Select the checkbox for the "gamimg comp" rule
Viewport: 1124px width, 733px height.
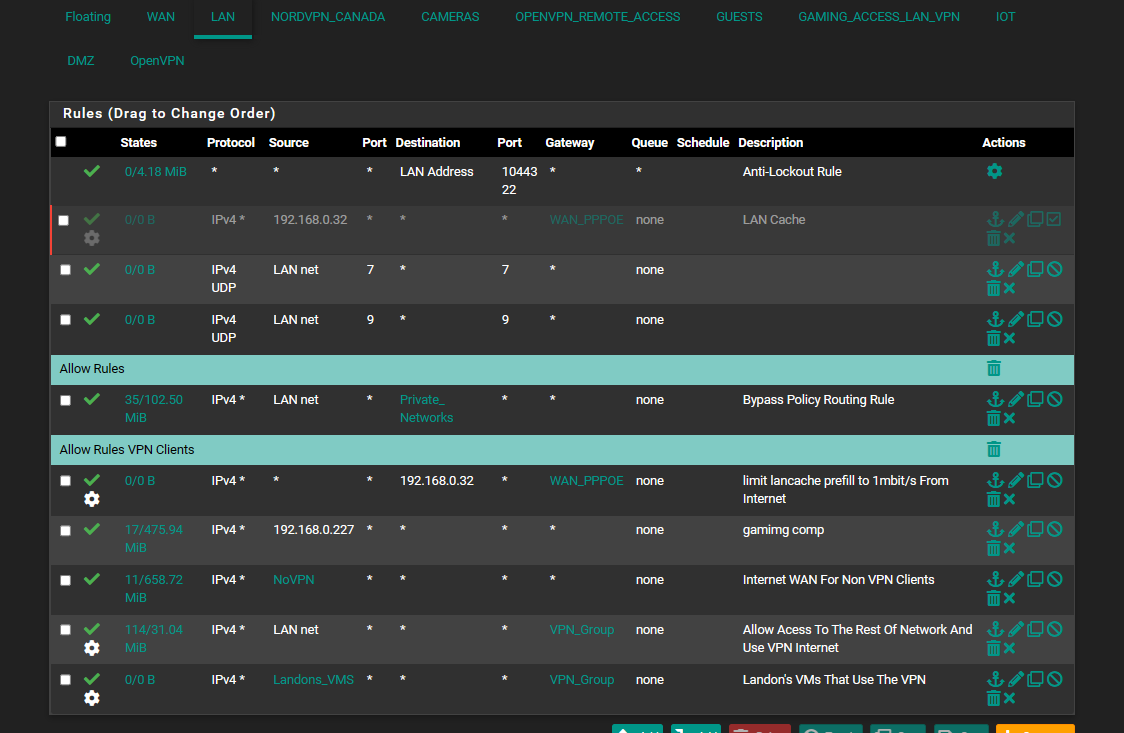point(65,530)
